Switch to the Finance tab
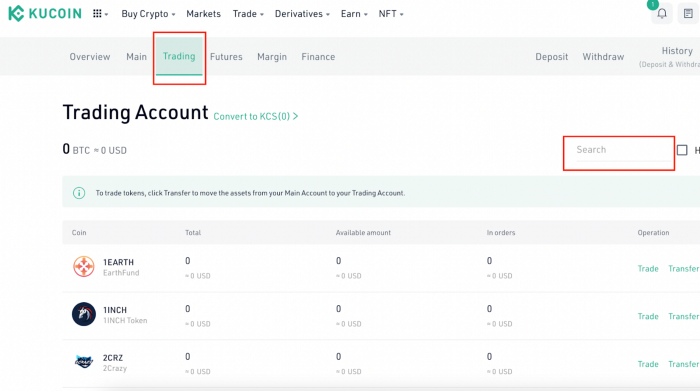The image size is (700, 391). tap(318, 57)
